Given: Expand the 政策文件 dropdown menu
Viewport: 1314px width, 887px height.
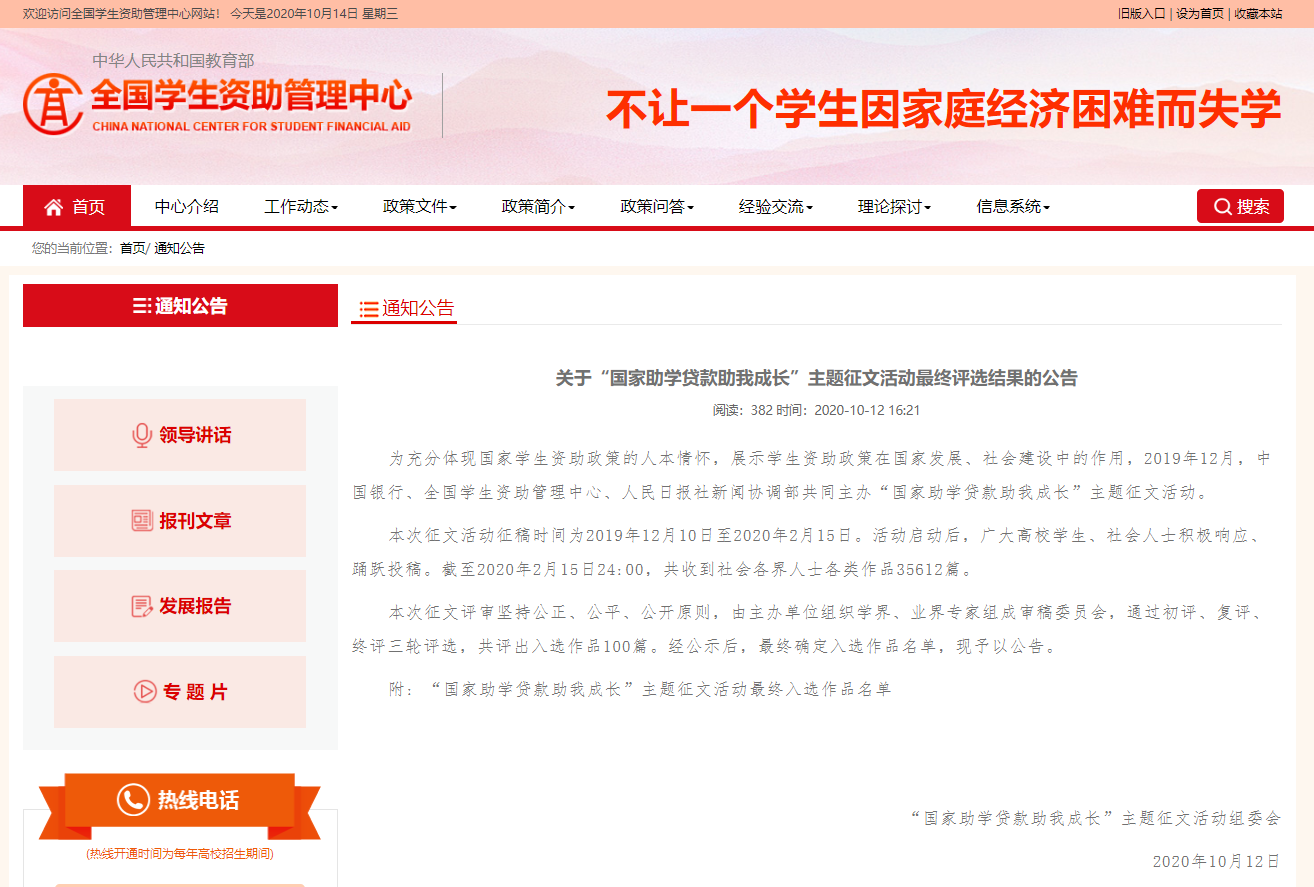Looking at the screenshot, I should [x=419, y=207].
